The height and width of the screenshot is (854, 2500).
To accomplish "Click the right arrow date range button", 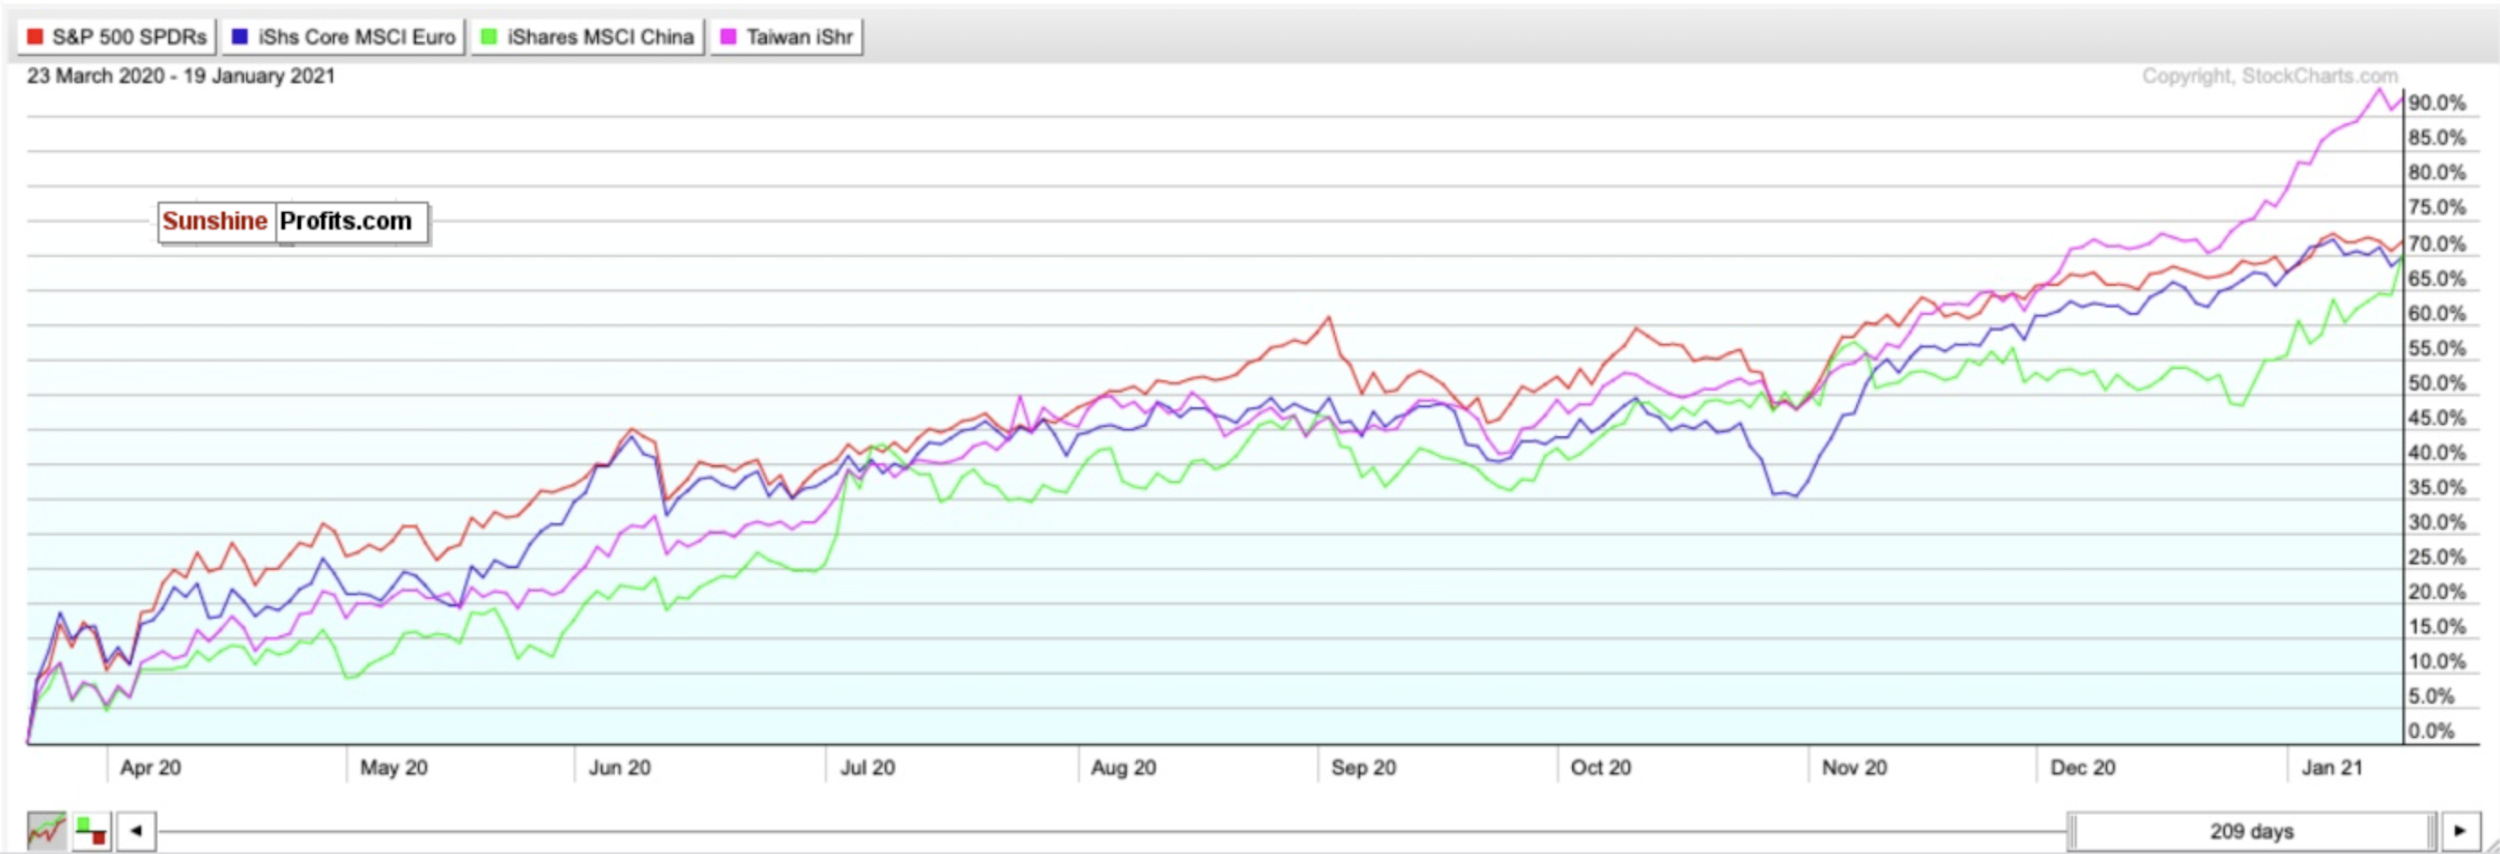I will click(2461, 831).
